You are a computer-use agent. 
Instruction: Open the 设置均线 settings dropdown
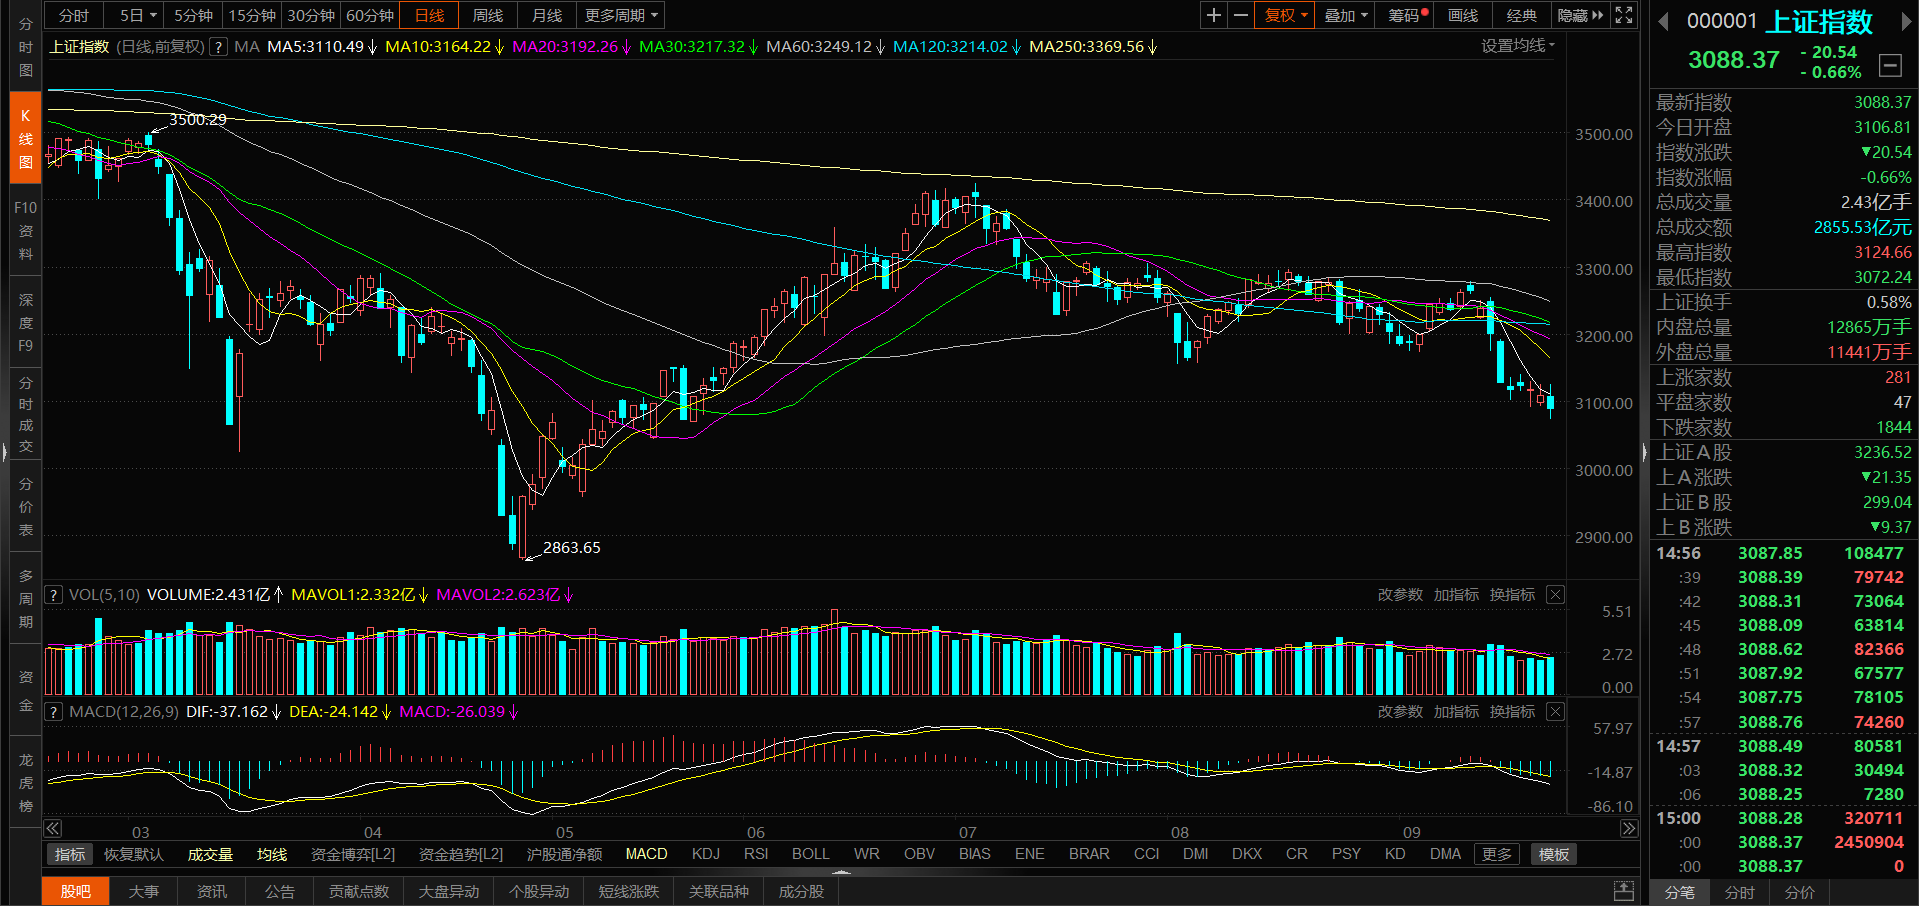[x=1517, y=46]
